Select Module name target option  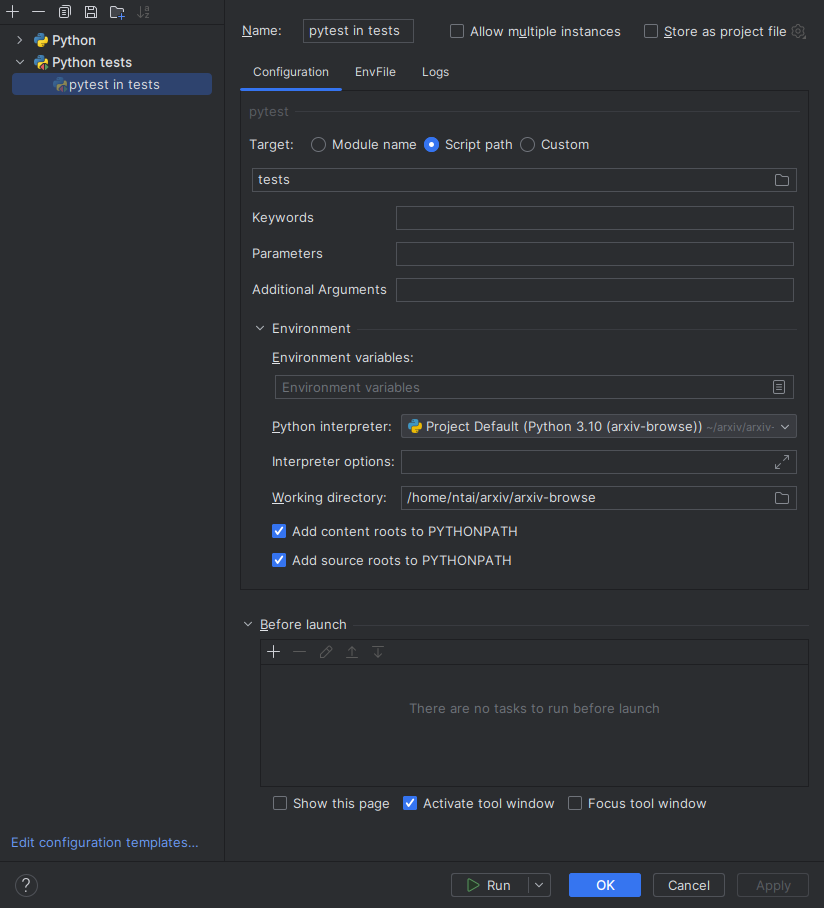(318, 145)
